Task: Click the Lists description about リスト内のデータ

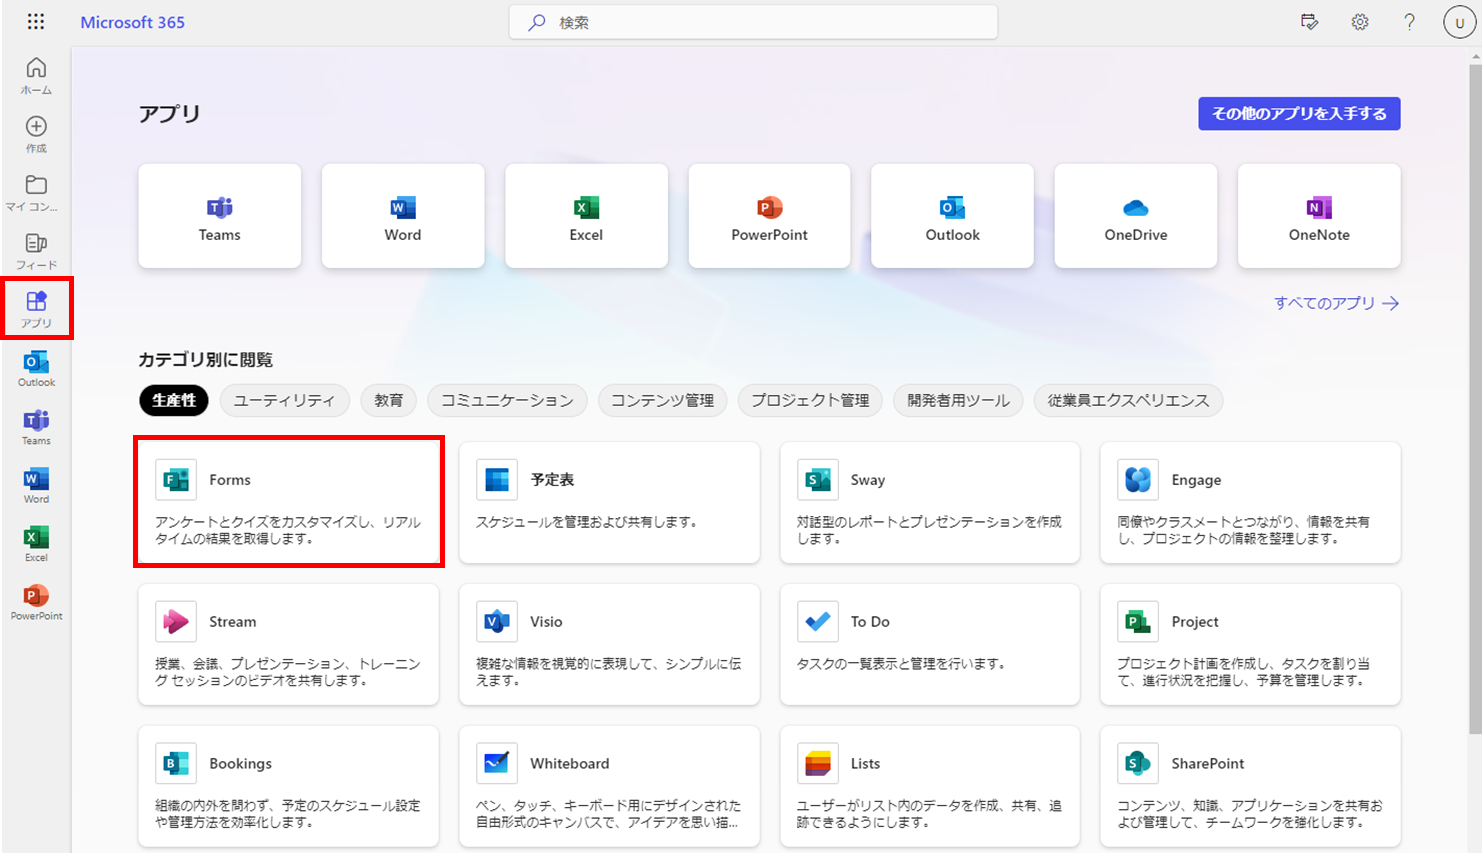Action: point(929,814)
